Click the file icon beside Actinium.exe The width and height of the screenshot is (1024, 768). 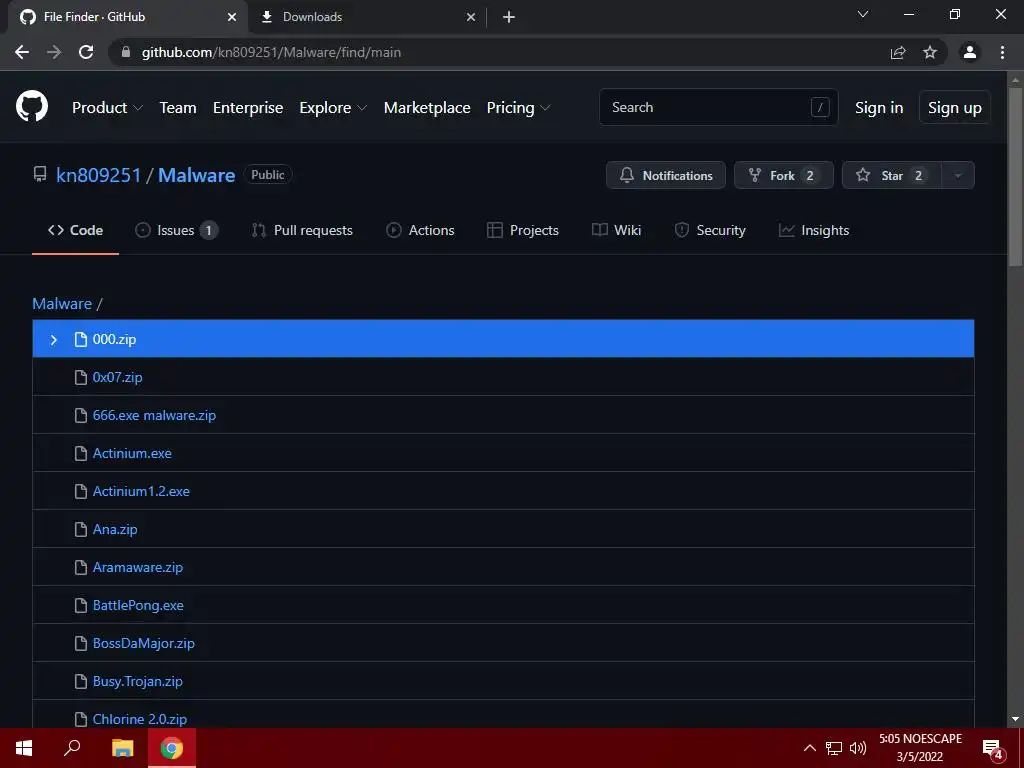click(80, 453)
